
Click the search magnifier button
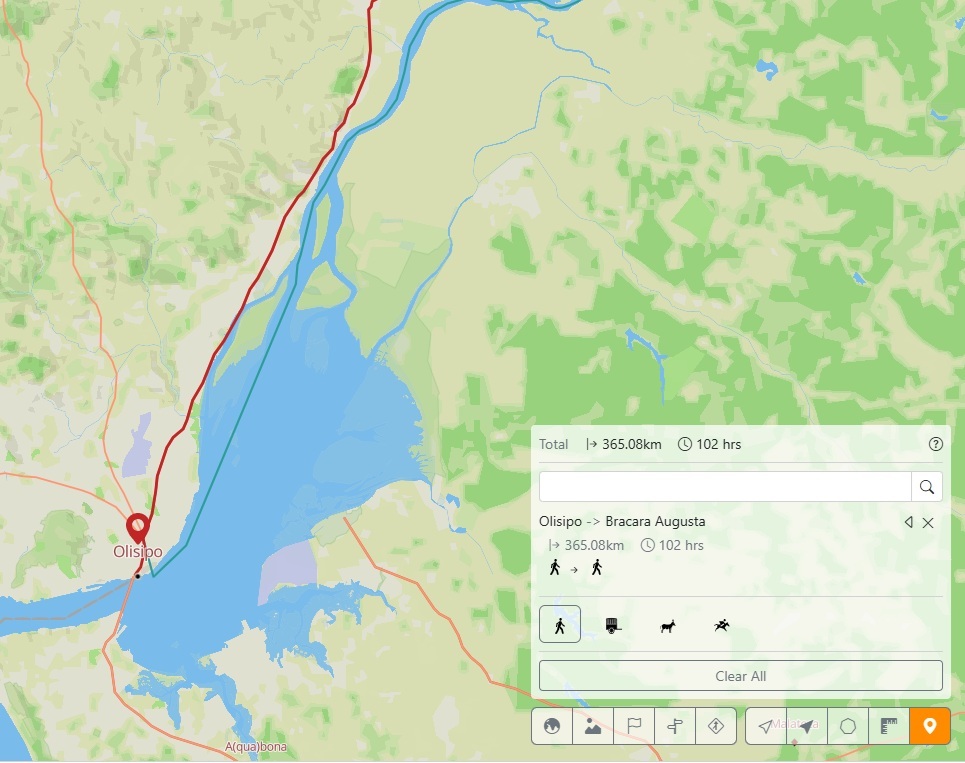pyautogui.click(x=926, y=487)
